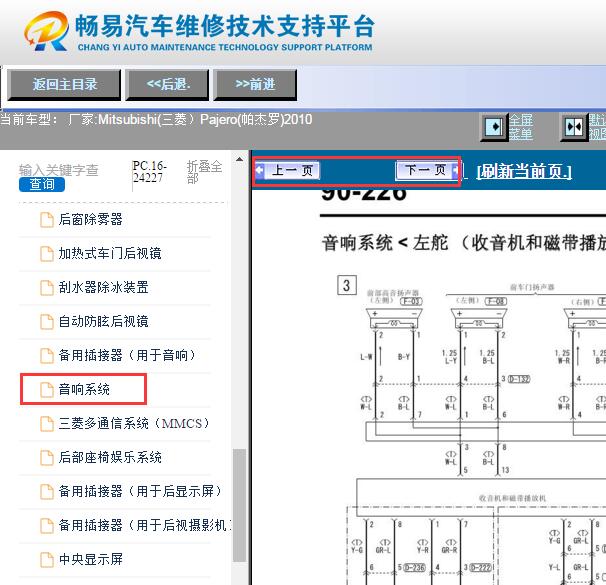
Task: Go forward with >>前进 button
Action: click(255, 84)
